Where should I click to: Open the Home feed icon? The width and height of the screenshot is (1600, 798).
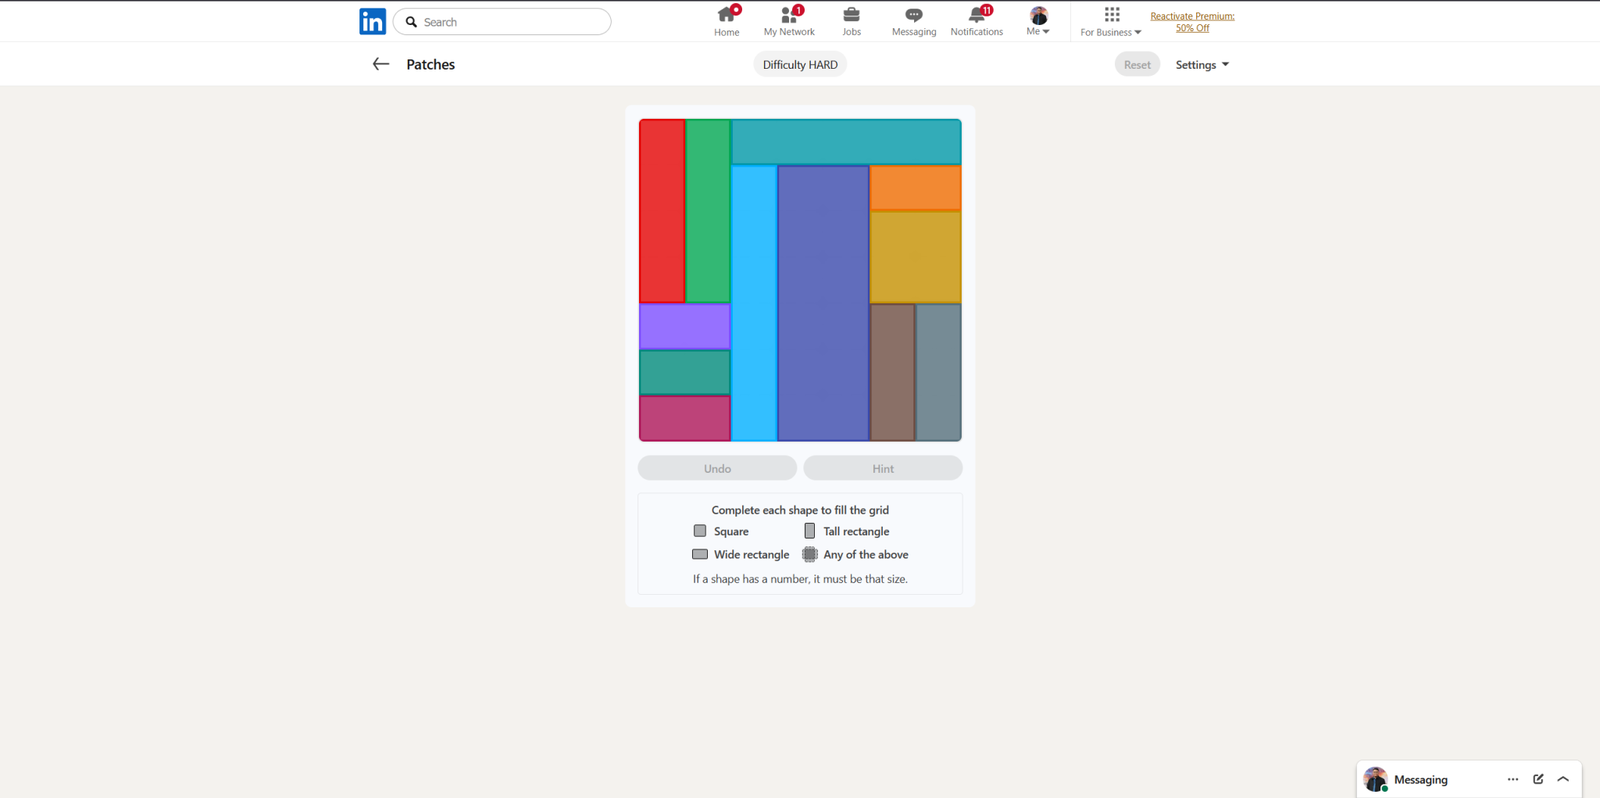click(727, 15)
